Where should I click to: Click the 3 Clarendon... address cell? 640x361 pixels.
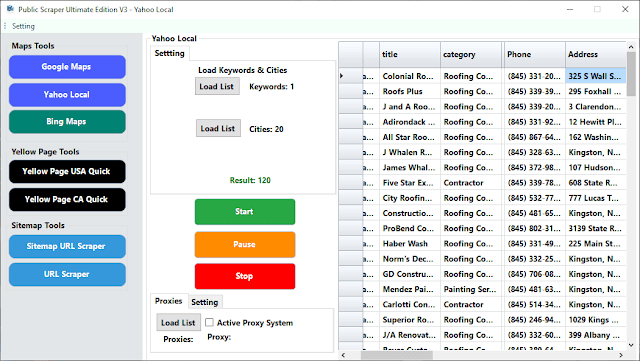(x=596, y=107)
